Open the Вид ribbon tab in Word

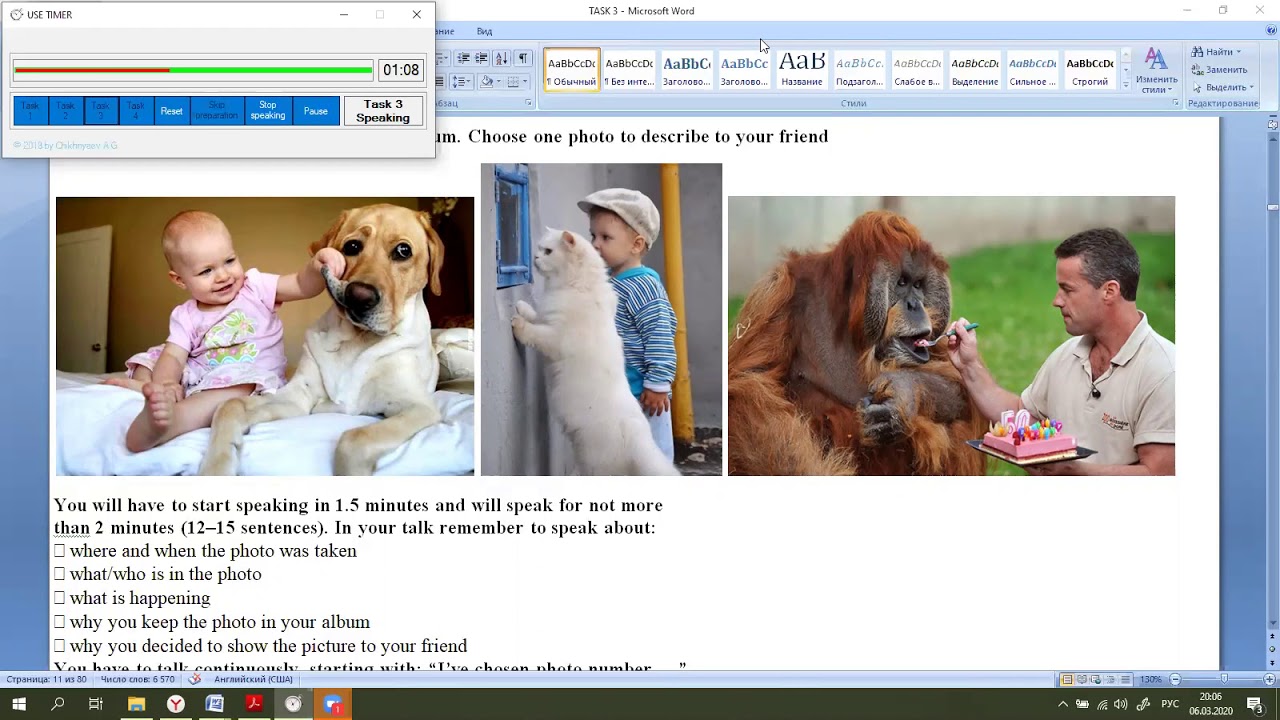(484, 32)
